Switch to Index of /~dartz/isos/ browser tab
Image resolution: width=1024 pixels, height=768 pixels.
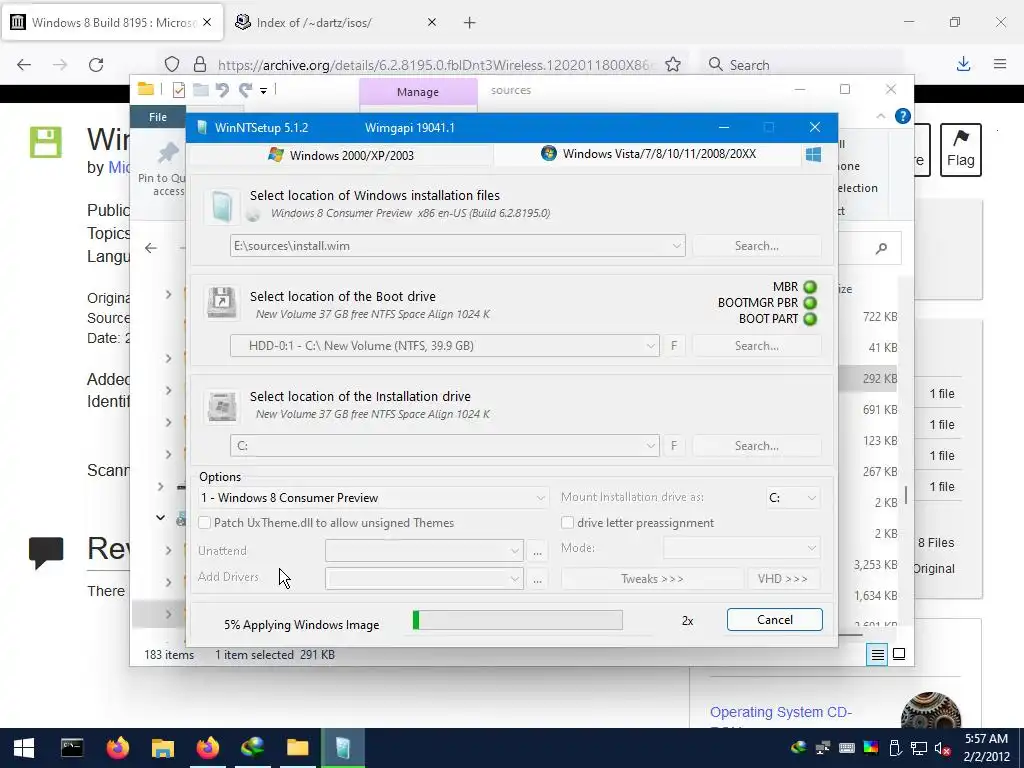314,23
